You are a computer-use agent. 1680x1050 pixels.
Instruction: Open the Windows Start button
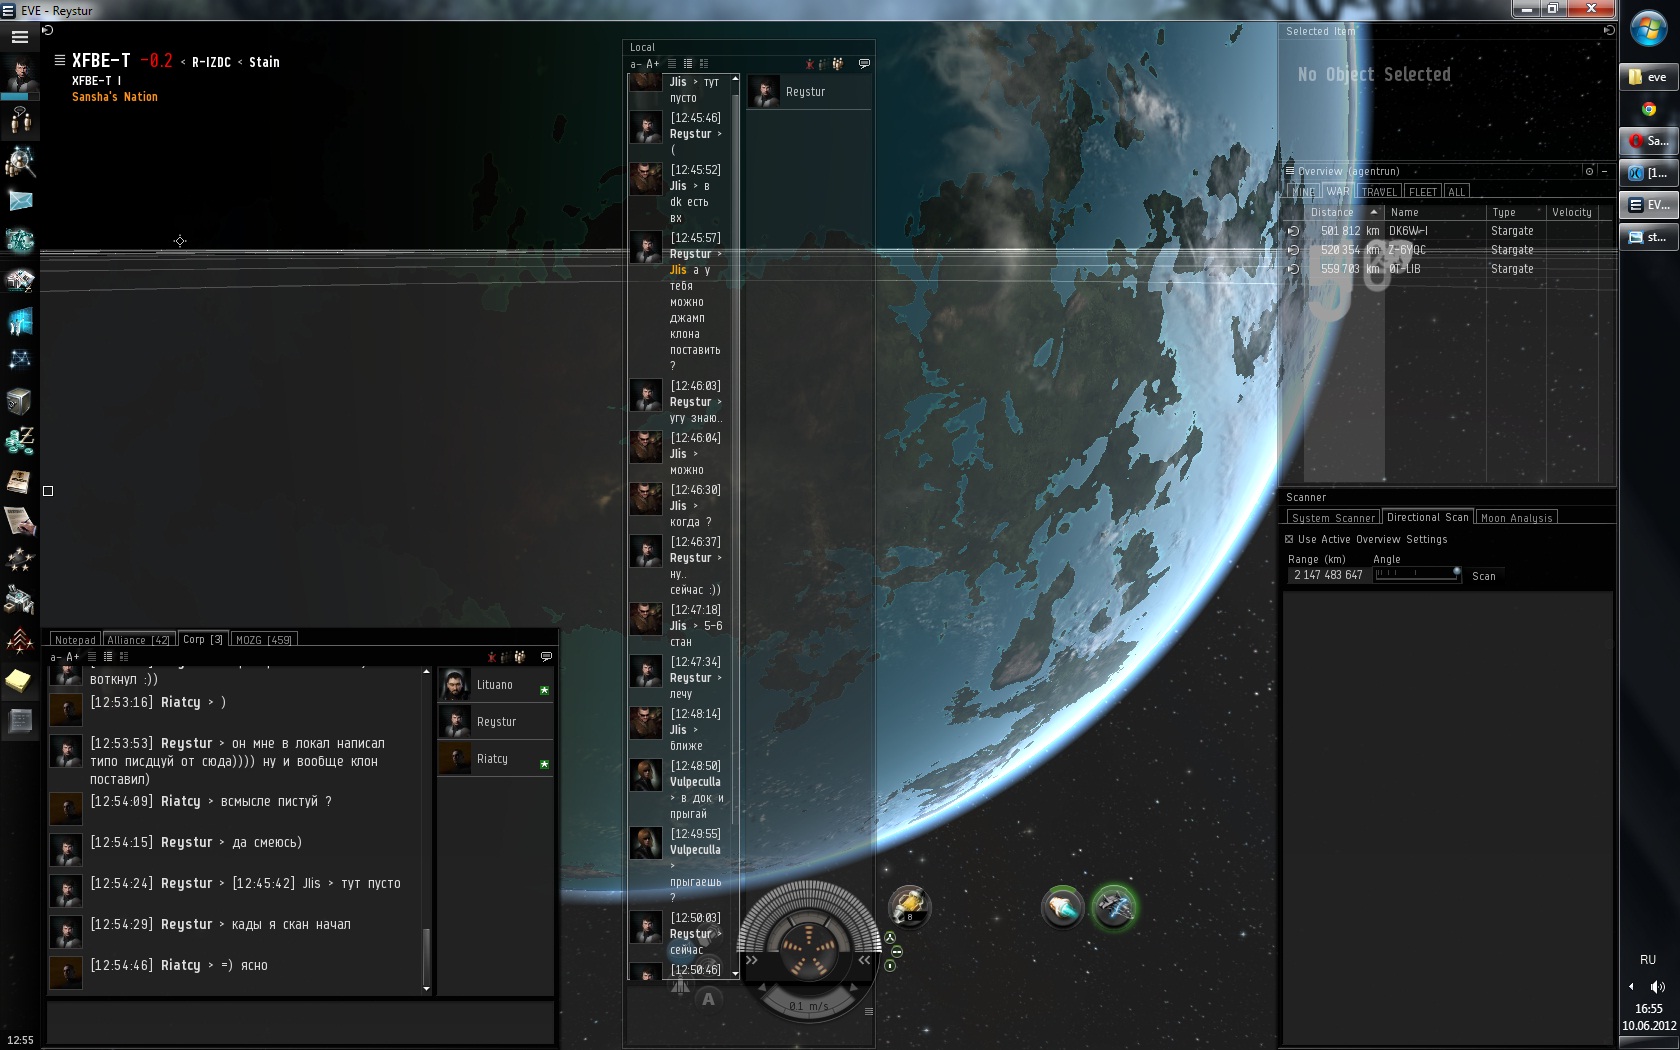click(1648, 27)
